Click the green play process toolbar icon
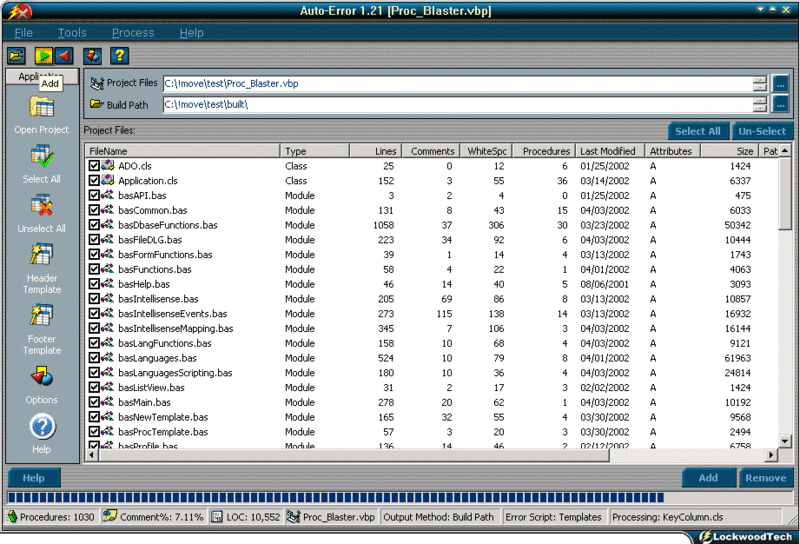Image resolution: width=800 pixels, height=544 pixels. 44,56
